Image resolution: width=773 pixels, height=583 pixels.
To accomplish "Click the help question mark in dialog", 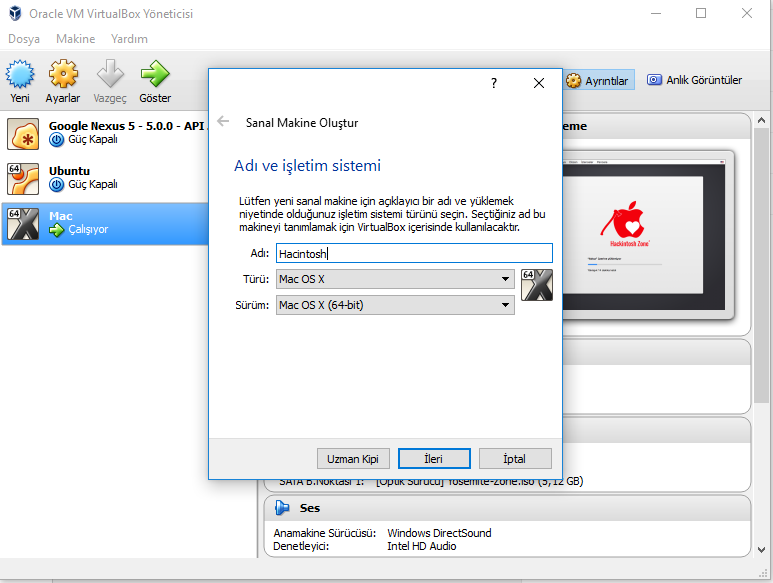I will pyautogui.click(x=494, y=83).
